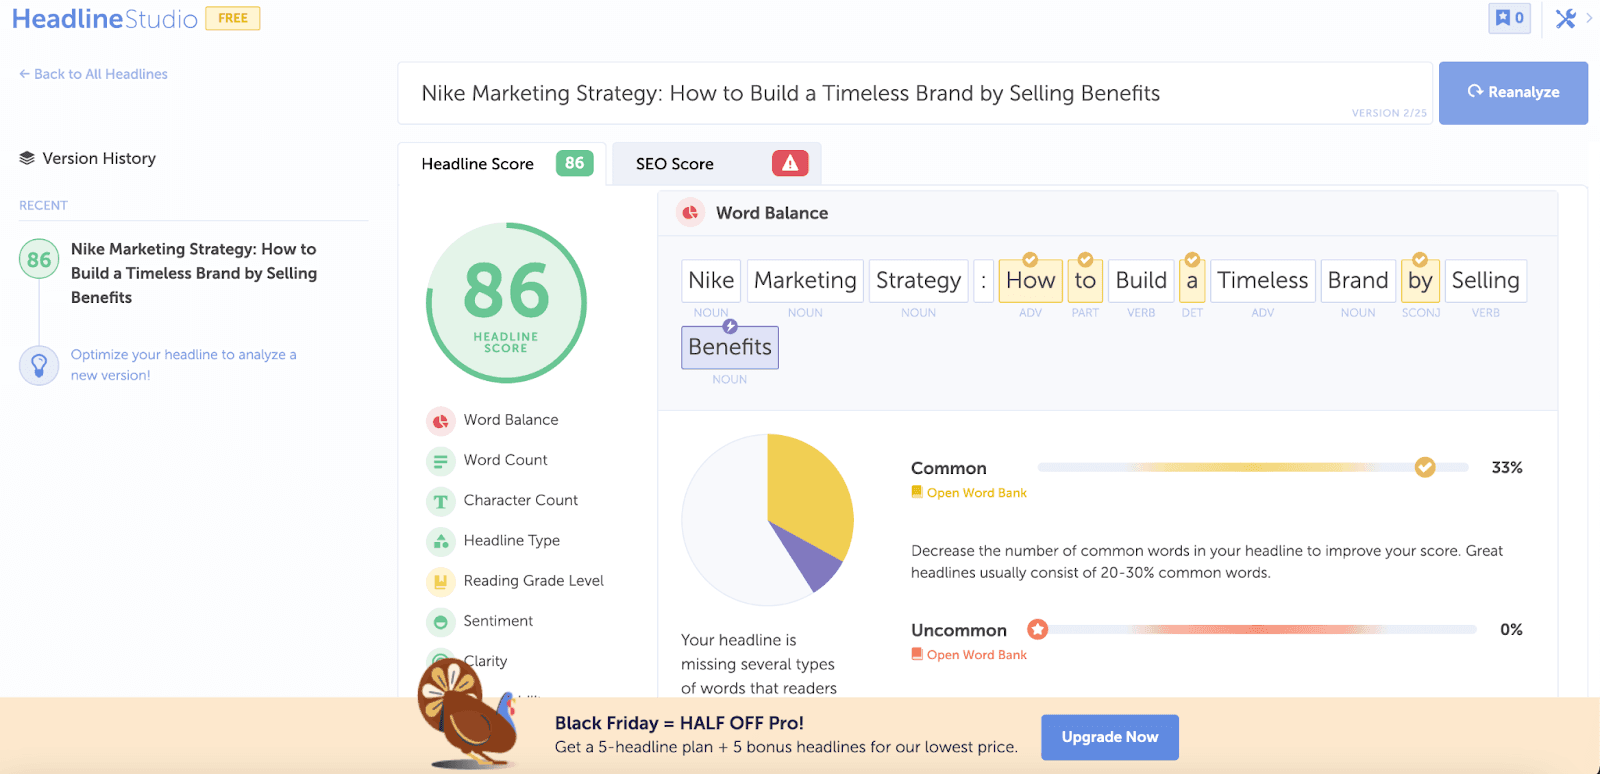Open Word Bank under Uncommon
Viewport: 1600px width, 774px height.
point(969,655)
